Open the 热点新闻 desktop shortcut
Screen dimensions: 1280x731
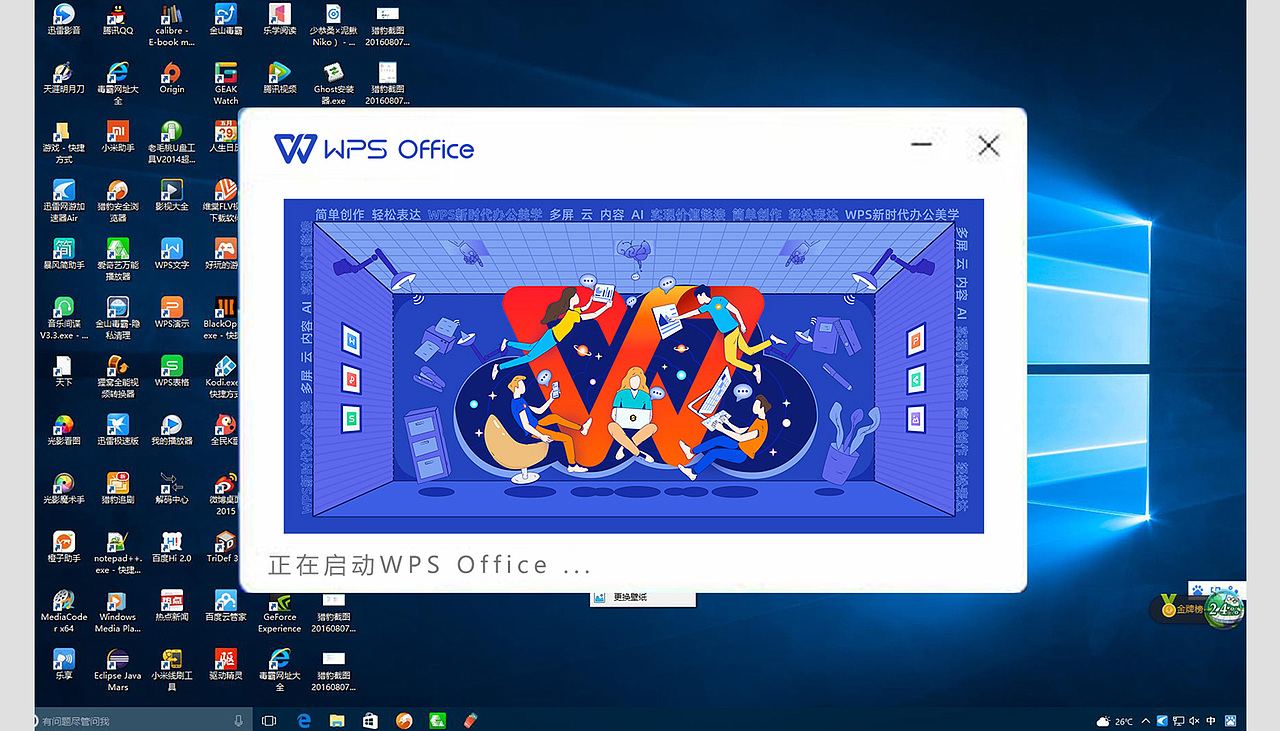point(172,606)
